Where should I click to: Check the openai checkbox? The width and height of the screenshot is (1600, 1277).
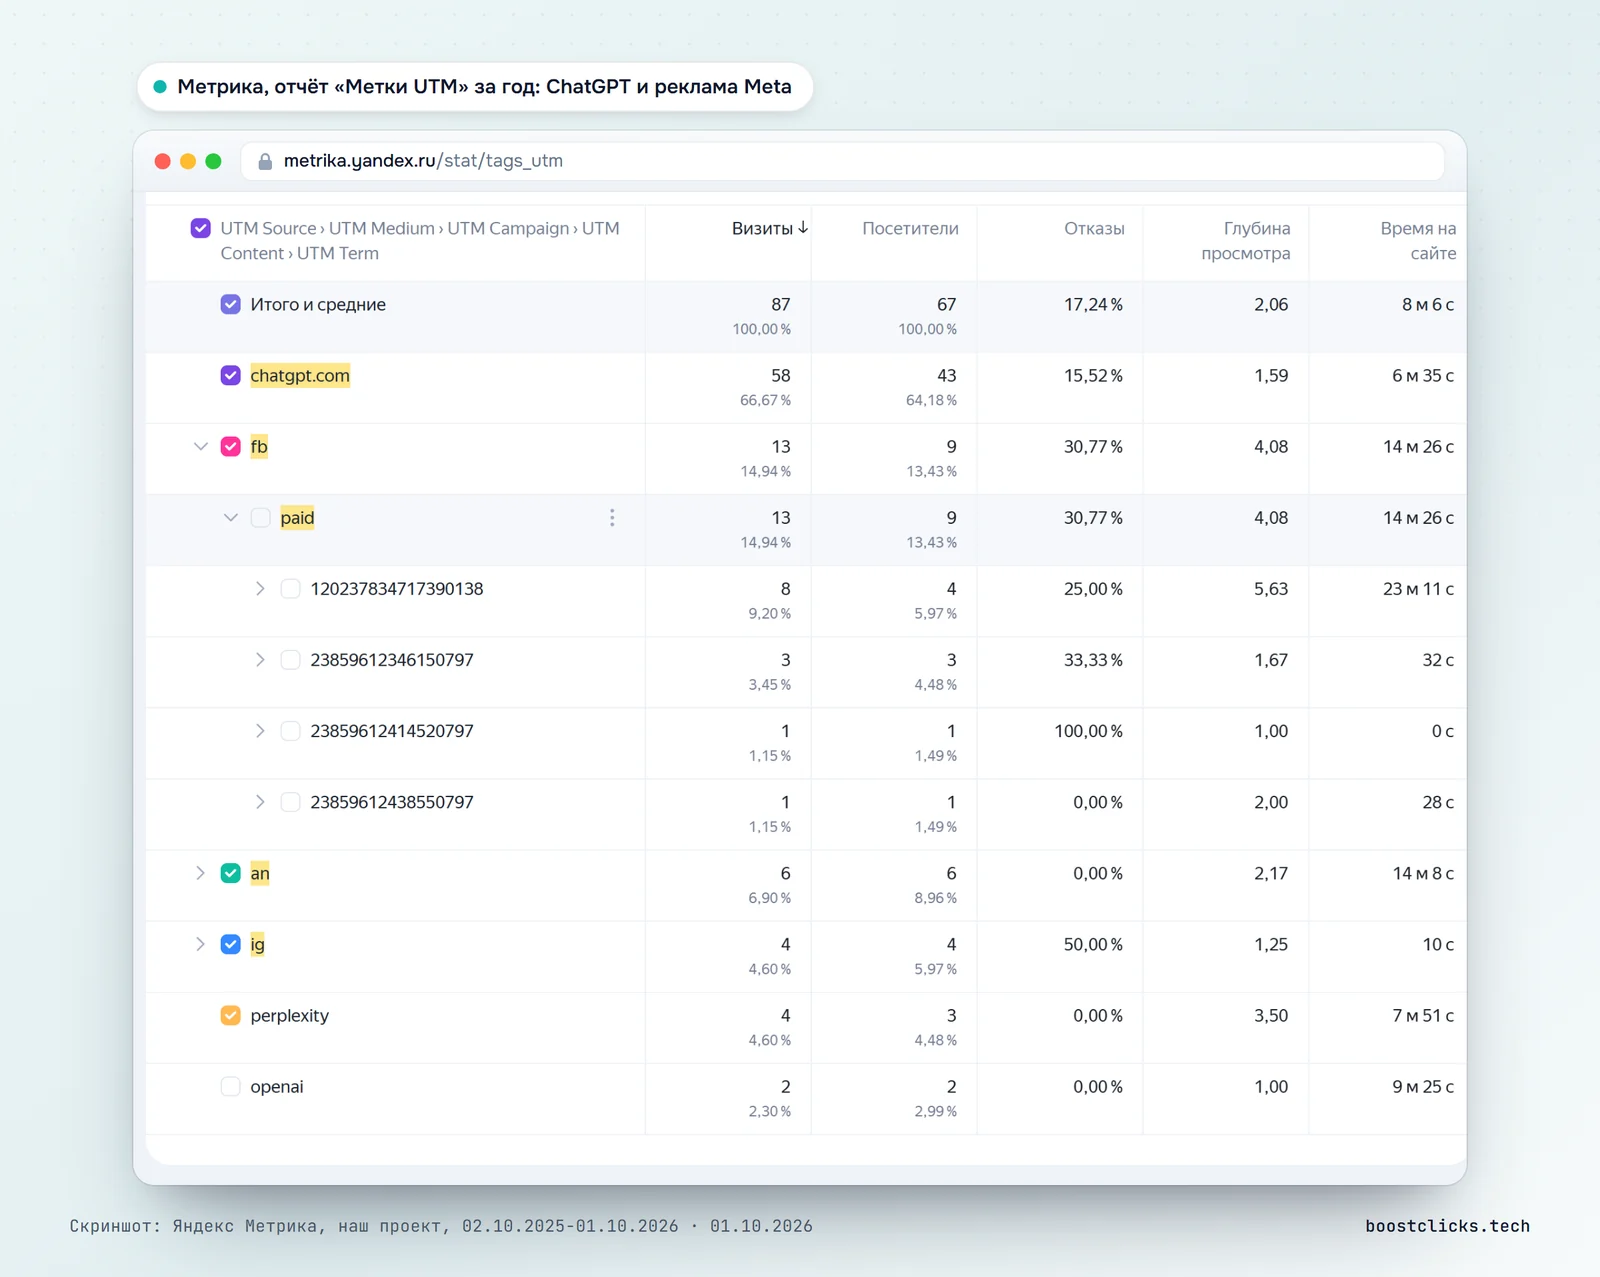click(x=230, y=1086)
